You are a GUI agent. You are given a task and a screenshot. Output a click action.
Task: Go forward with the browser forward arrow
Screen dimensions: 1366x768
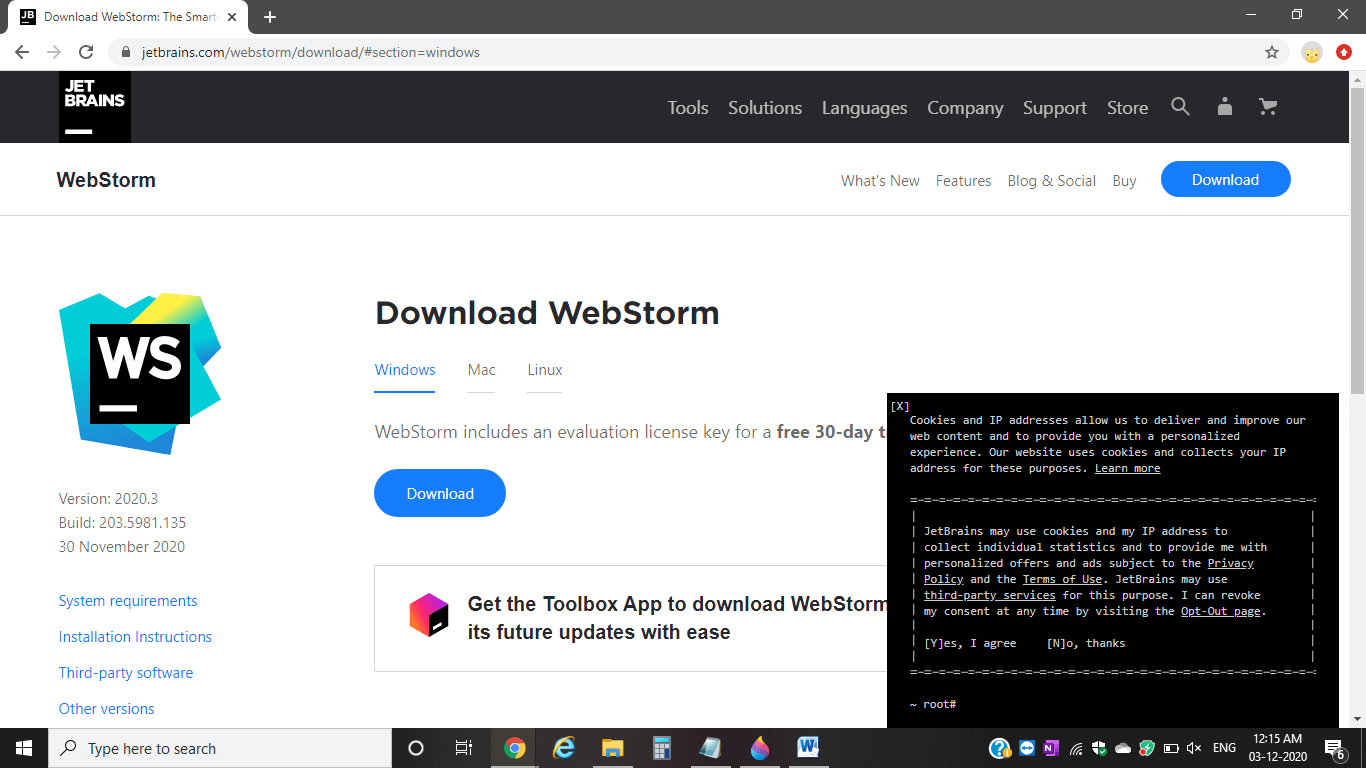tap(54, 52)
